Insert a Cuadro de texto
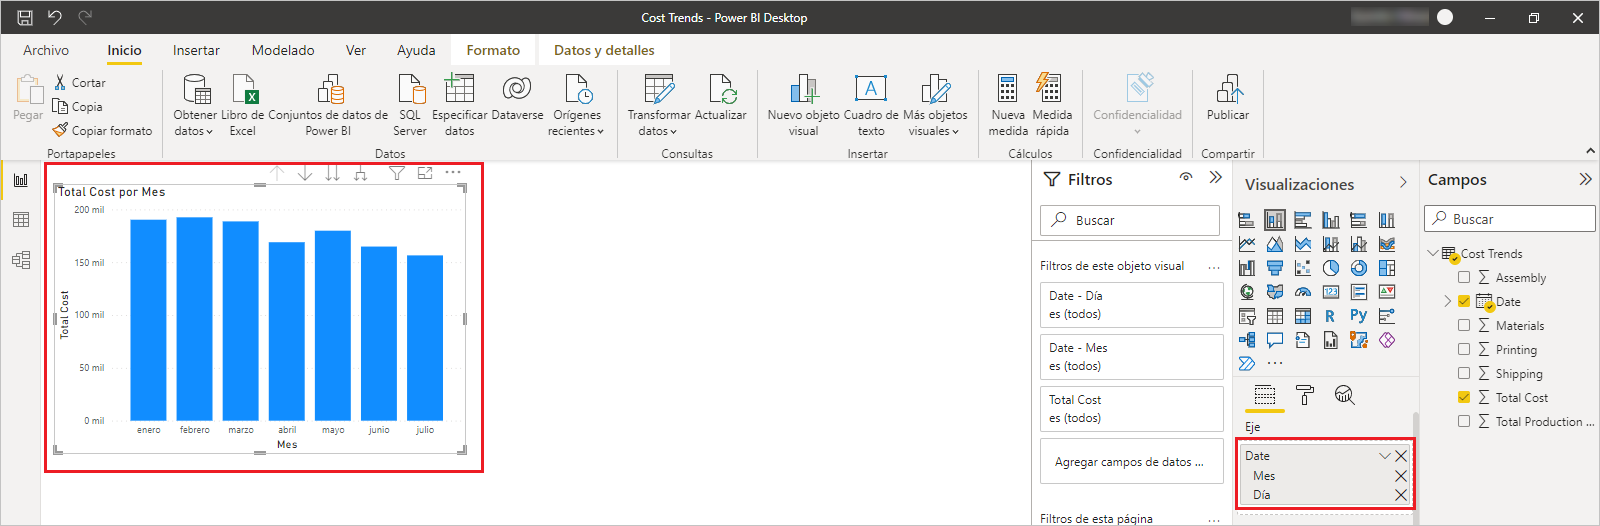The image size is (1600, 526). [871, 105]
